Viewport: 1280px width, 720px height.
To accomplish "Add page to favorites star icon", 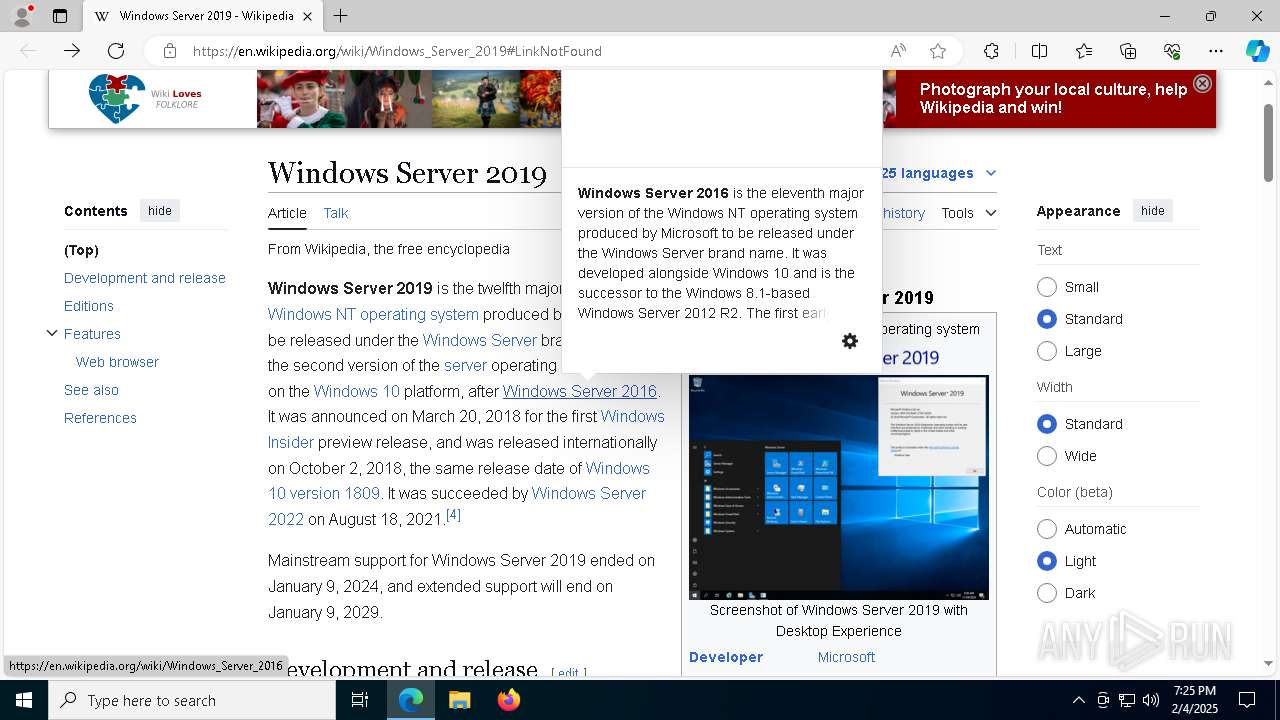I will point(938,51).
